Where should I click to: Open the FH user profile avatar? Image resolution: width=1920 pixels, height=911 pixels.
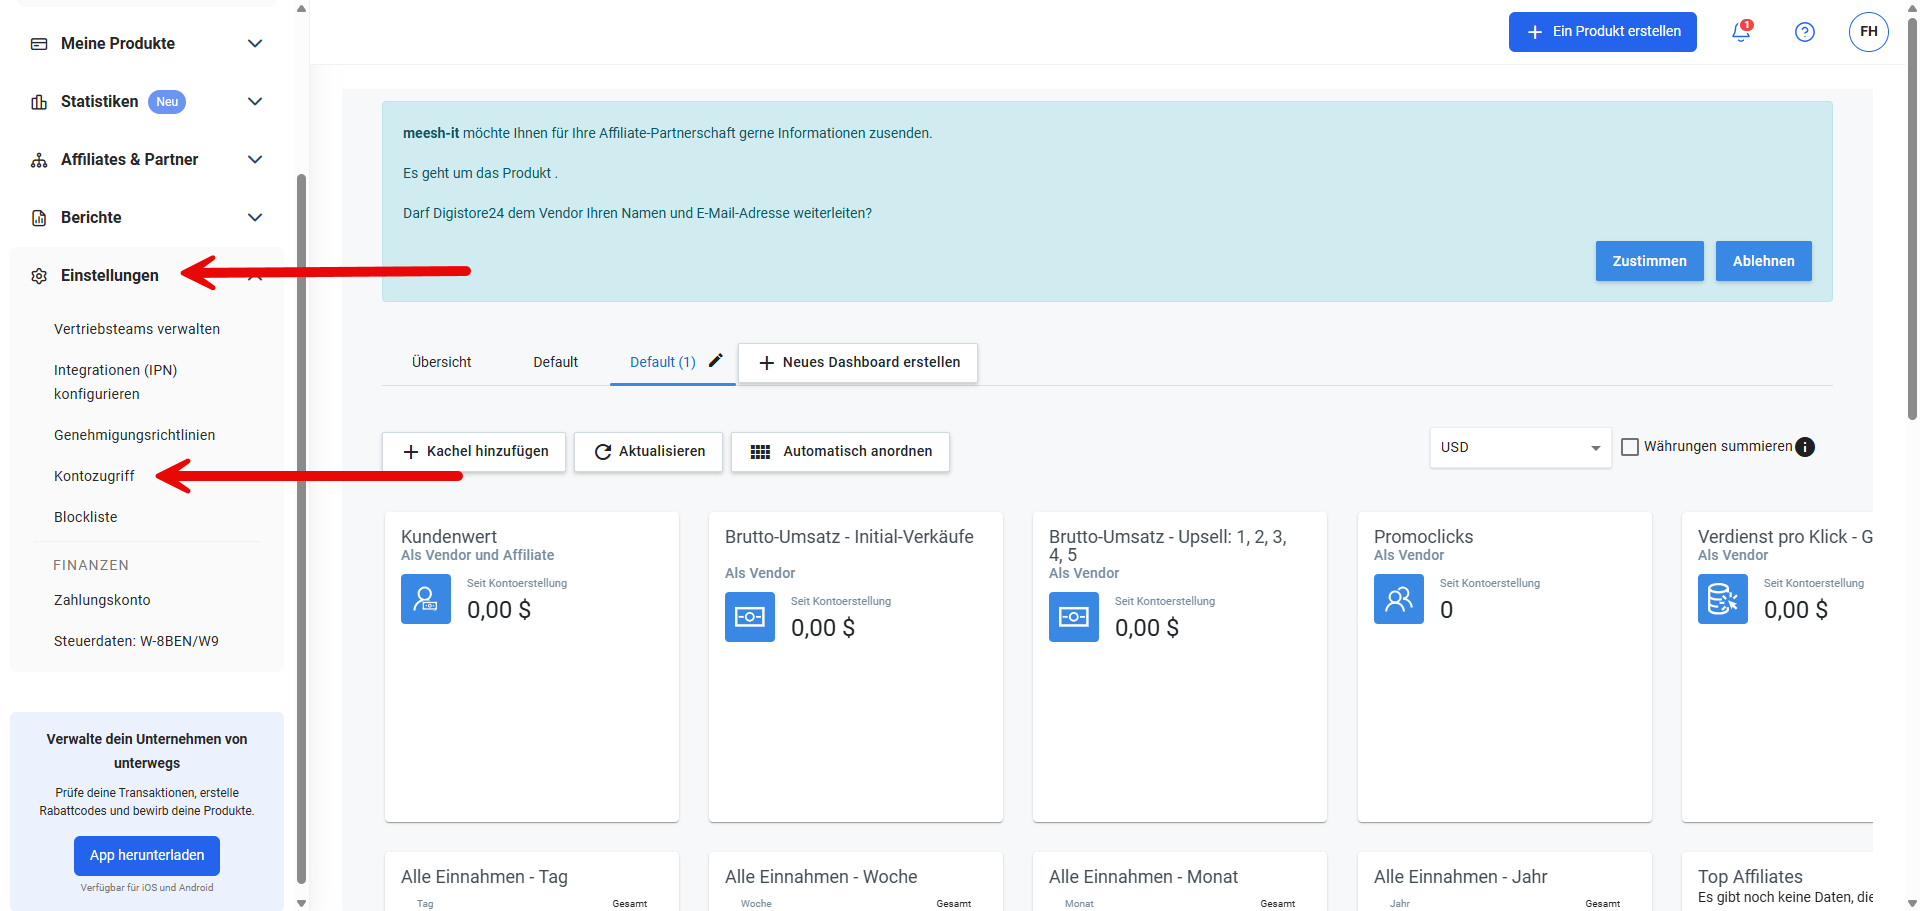point(1868,32)
